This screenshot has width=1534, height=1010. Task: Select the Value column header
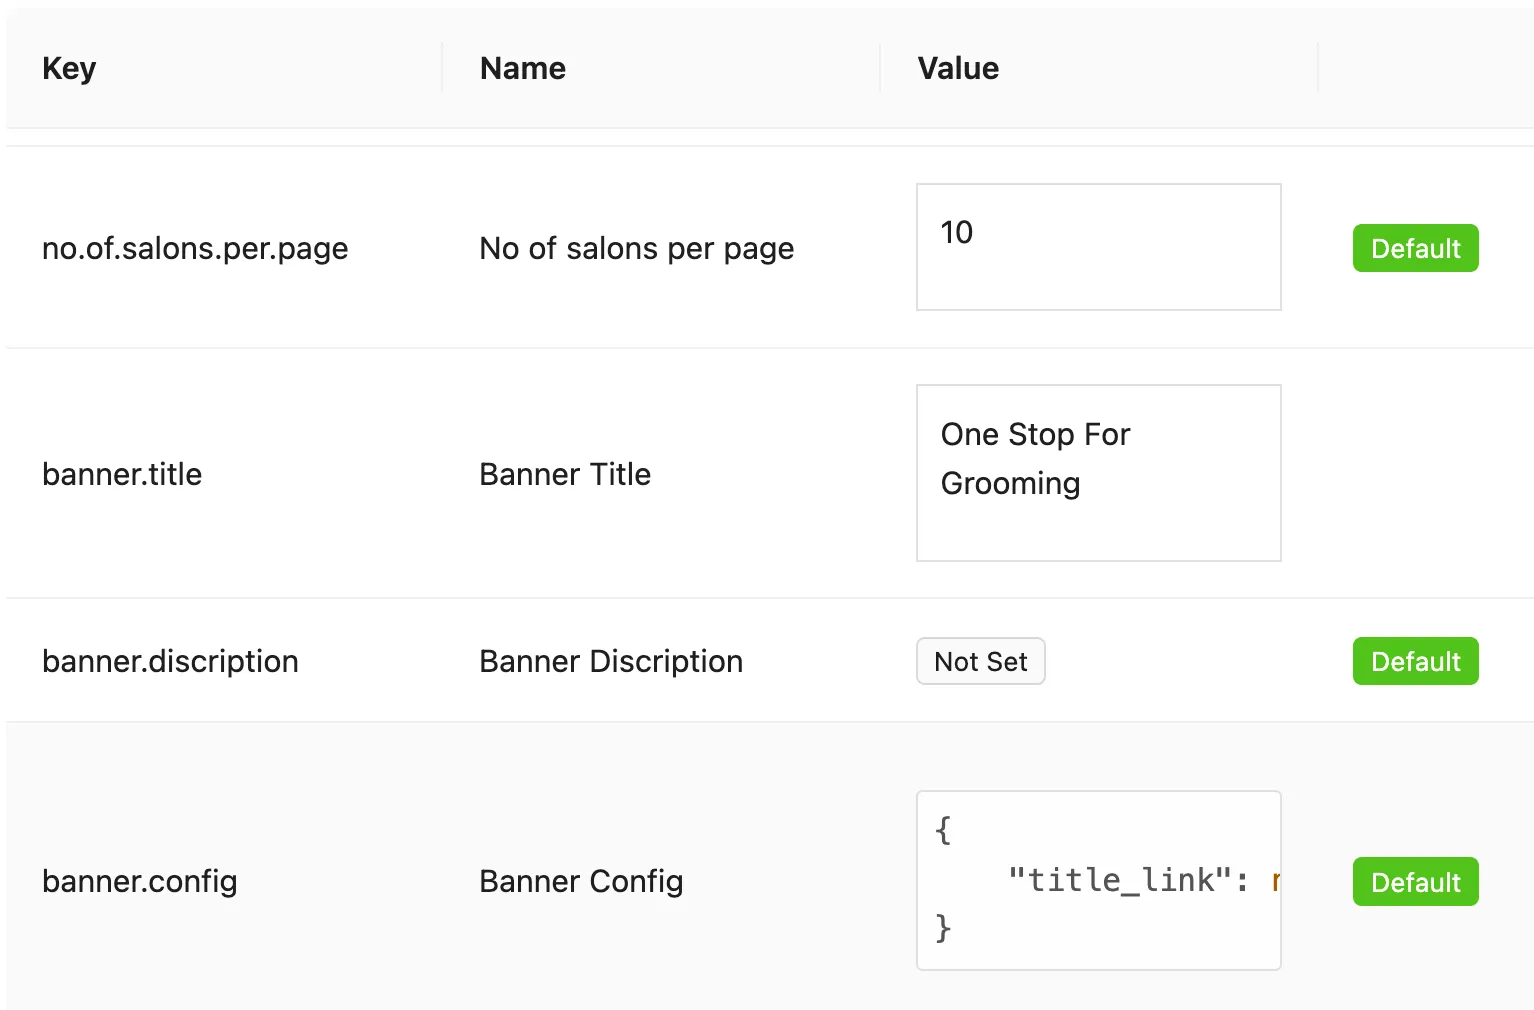958,68
